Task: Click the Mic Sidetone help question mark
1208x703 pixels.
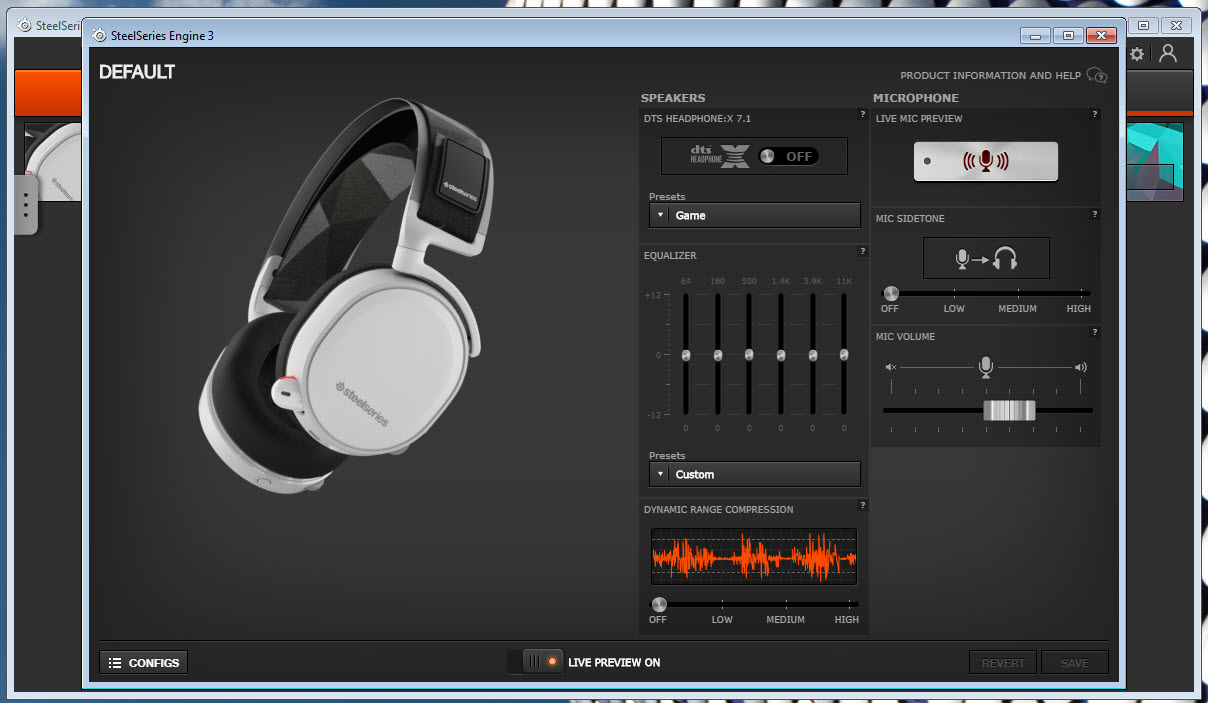Action: point(1095,214)
